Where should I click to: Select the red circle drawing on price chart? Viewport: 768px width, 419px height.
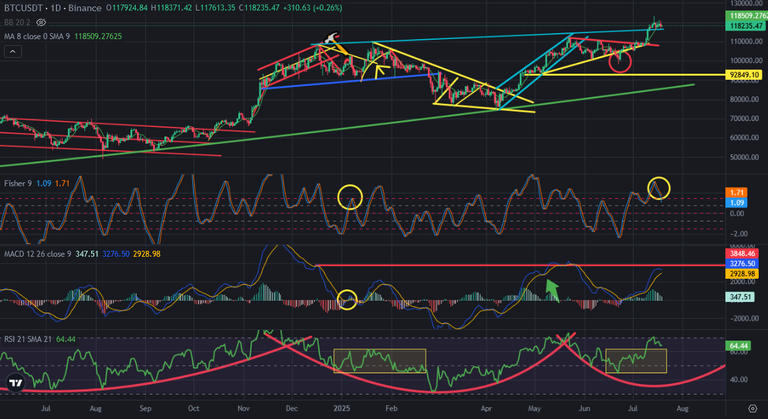[620, 61]
